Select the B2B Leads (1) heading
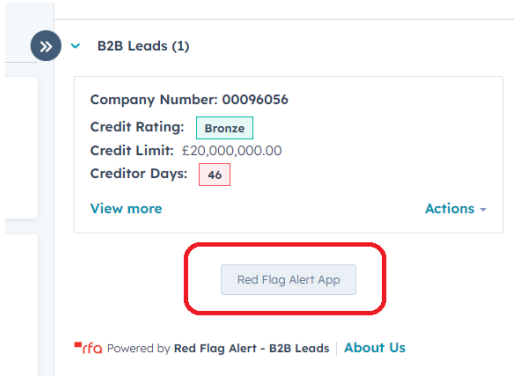 [x=143, y=46]
